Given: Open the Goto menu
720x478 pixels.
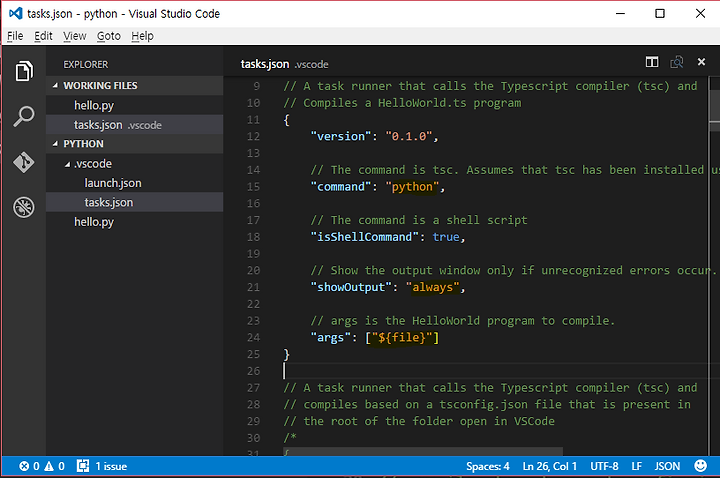Looking at the screenshot, I should pos(108,36).
